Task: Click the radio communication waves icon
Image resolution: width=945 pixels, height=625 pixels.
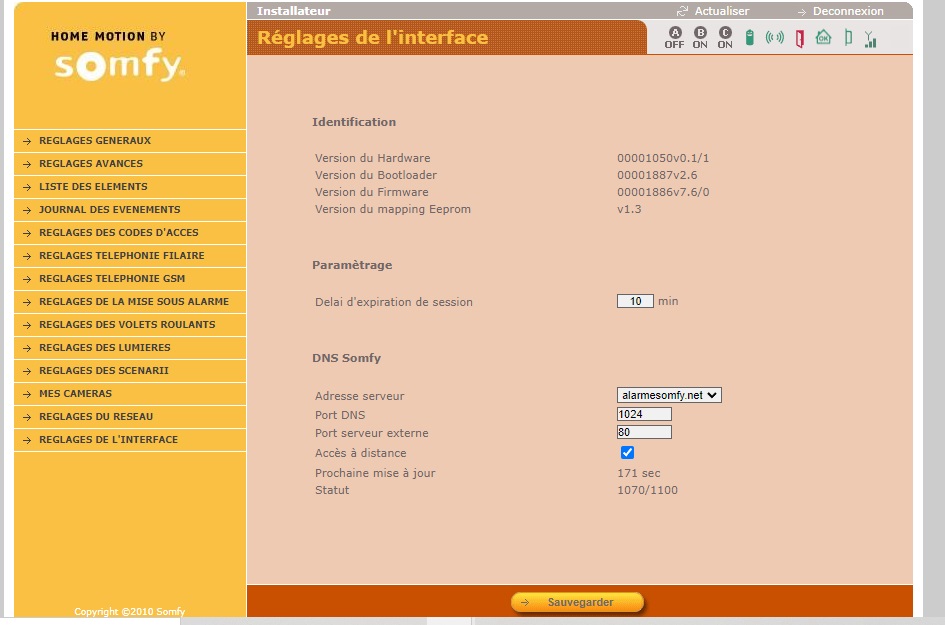Action: coord(774,37)
